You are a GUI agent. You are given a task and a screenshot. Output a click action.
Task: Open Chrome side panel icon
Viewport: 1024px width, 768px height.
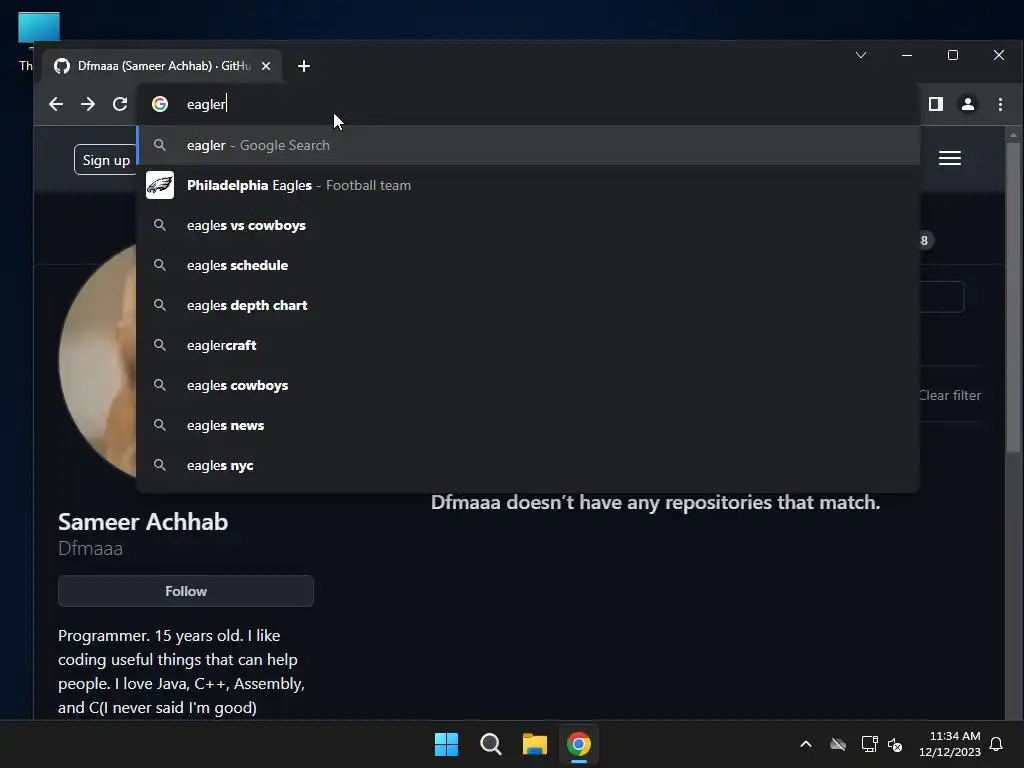click(936, 104)
